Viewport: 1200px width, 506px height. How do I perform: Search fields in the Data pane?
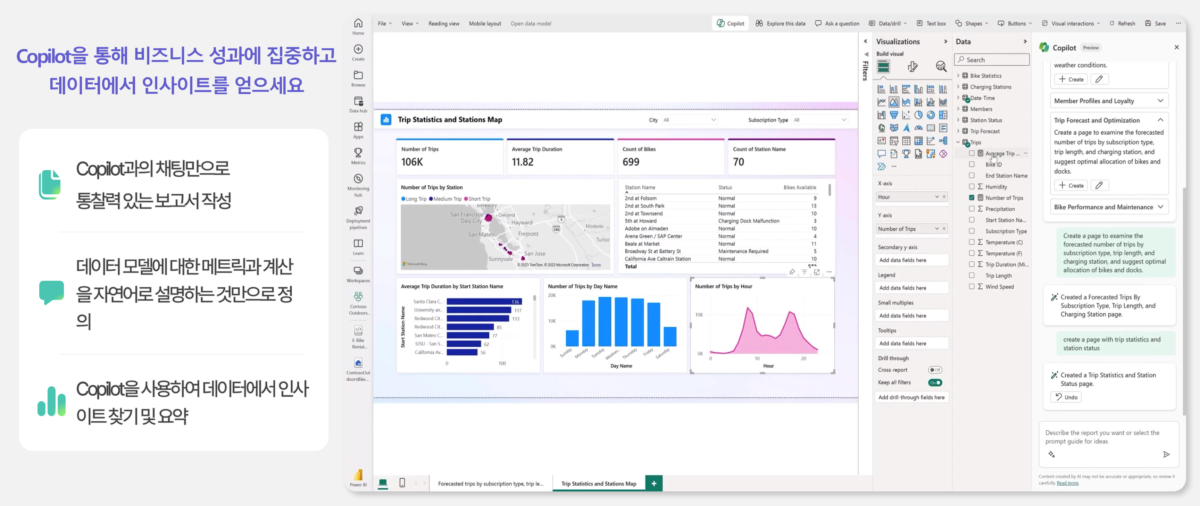coord(990,59)
